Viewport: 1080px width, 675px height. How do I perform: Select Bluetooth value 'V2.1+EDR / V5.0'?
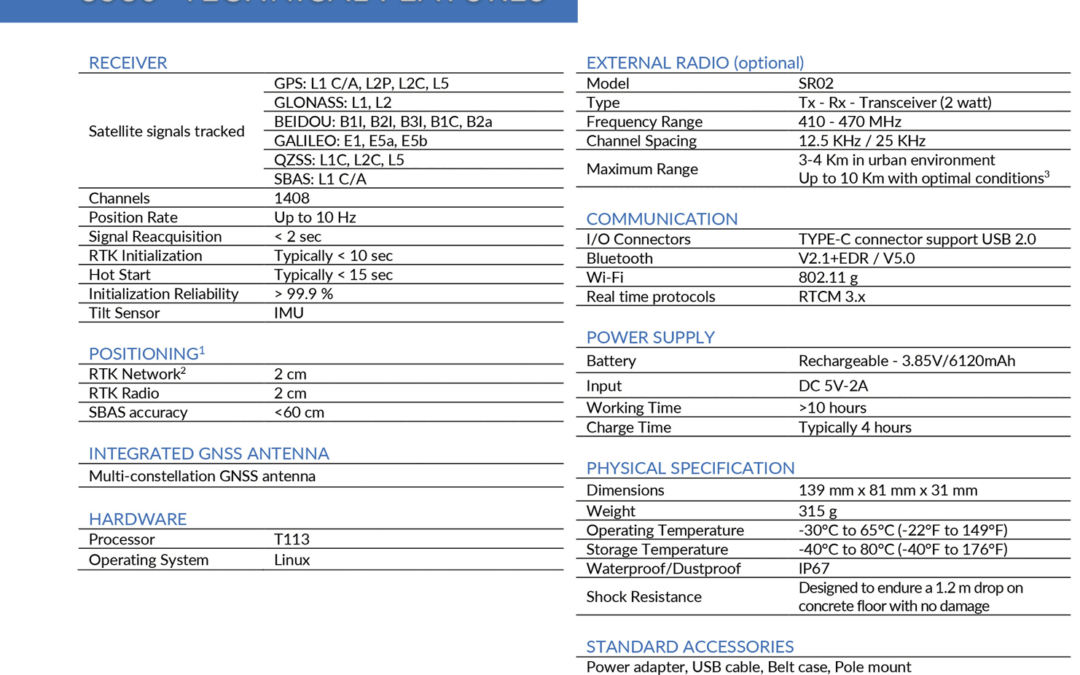[x=856, y=258]
